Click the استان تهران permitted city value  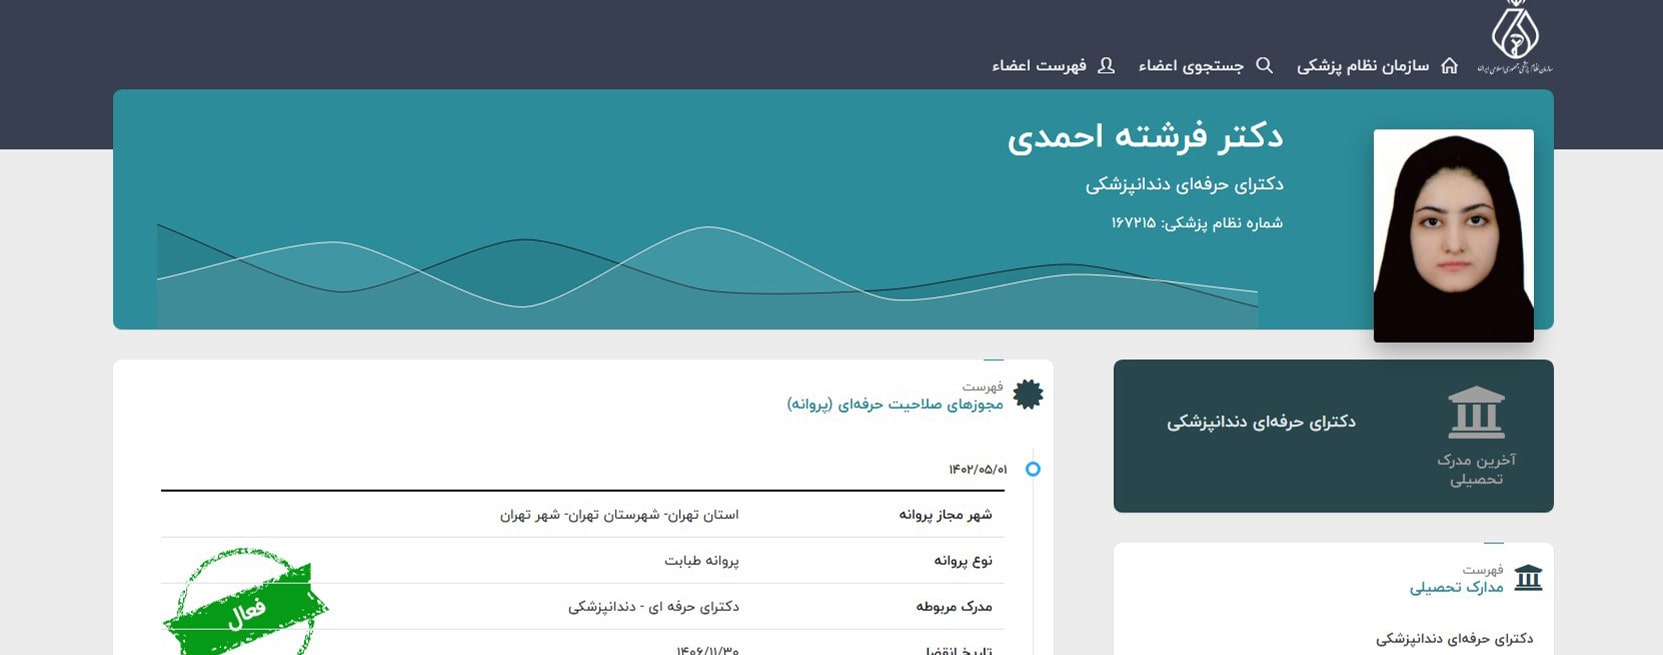[619, 515]
